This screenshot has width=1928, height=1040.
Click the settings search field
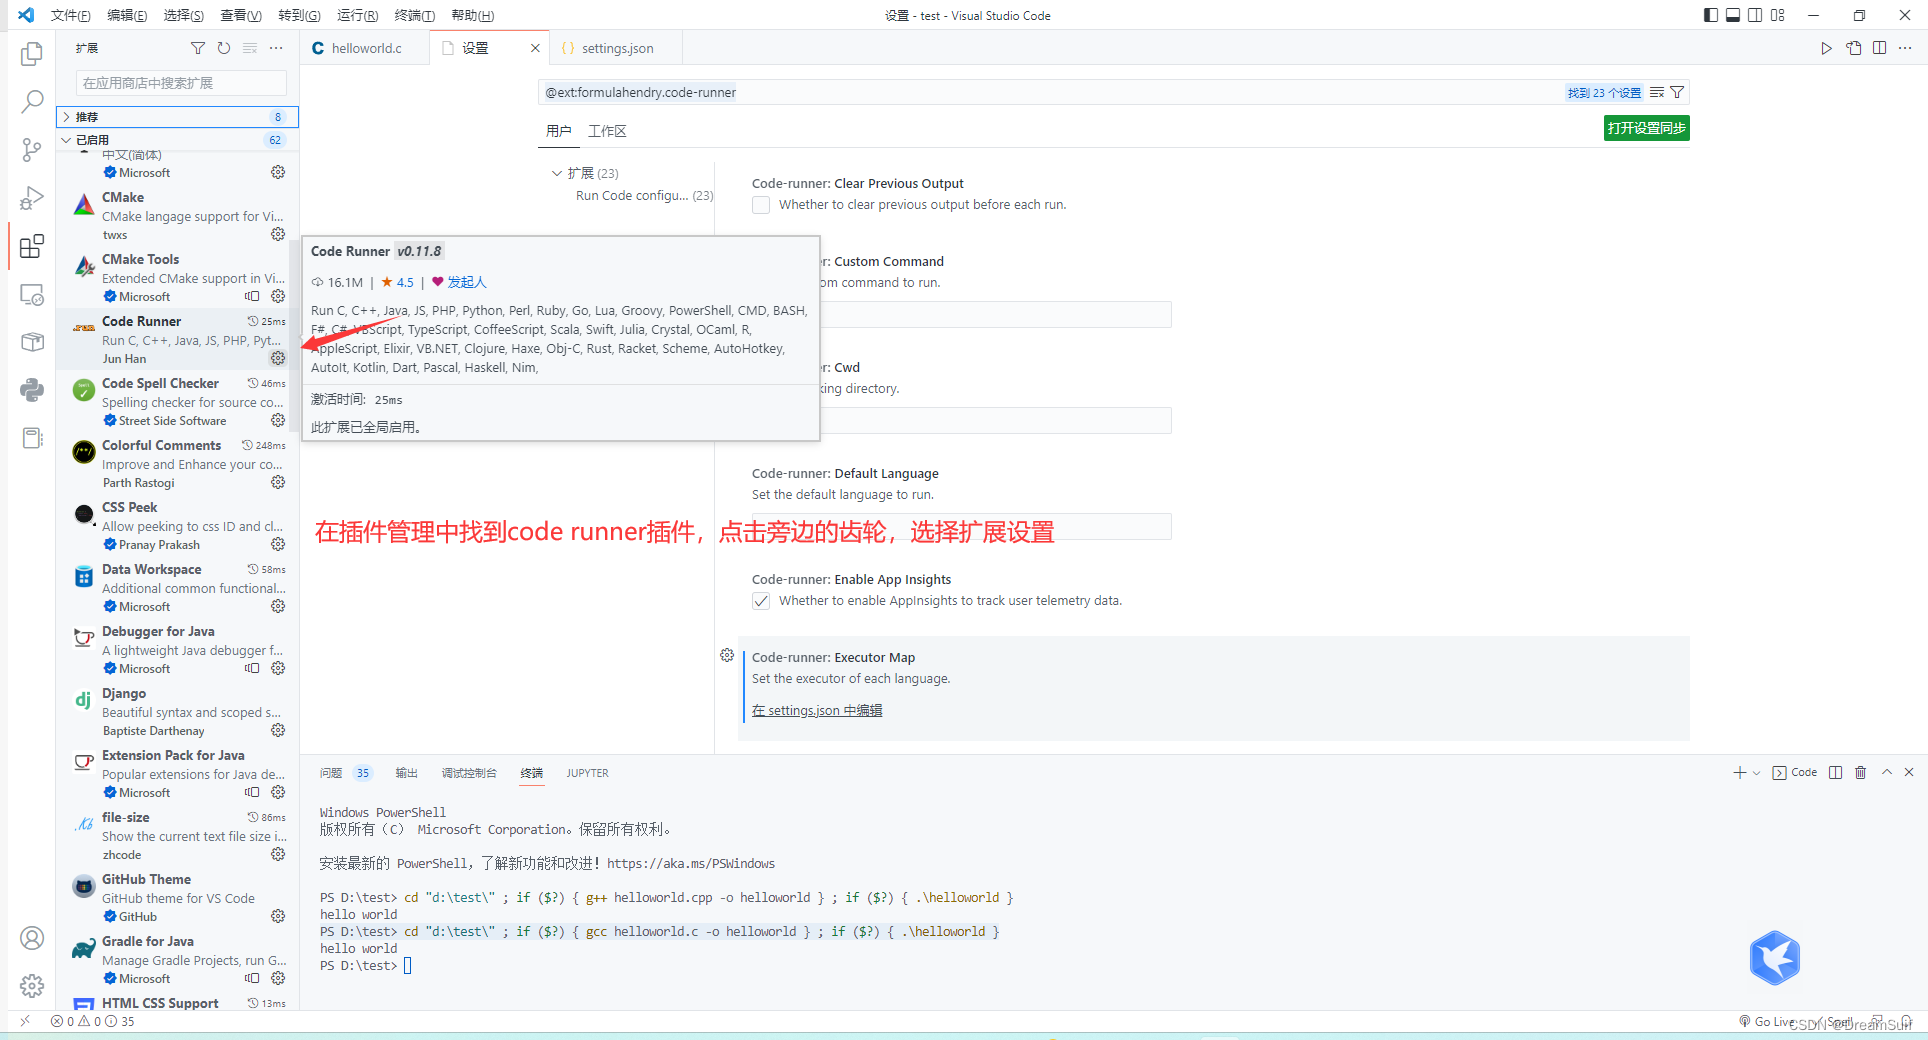tap(1050, 92)
